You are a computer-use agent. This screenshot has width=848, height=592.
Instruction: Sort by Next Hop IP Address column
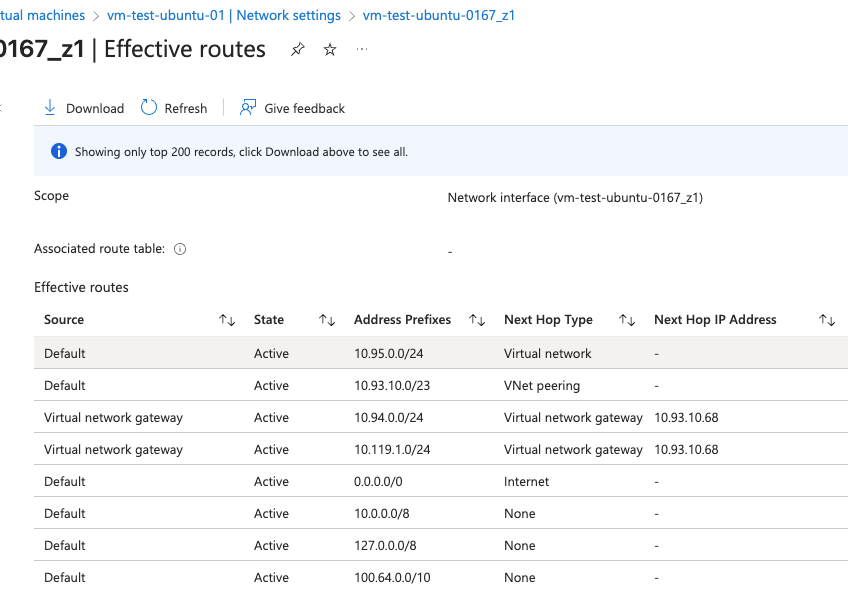click(827, 320)
